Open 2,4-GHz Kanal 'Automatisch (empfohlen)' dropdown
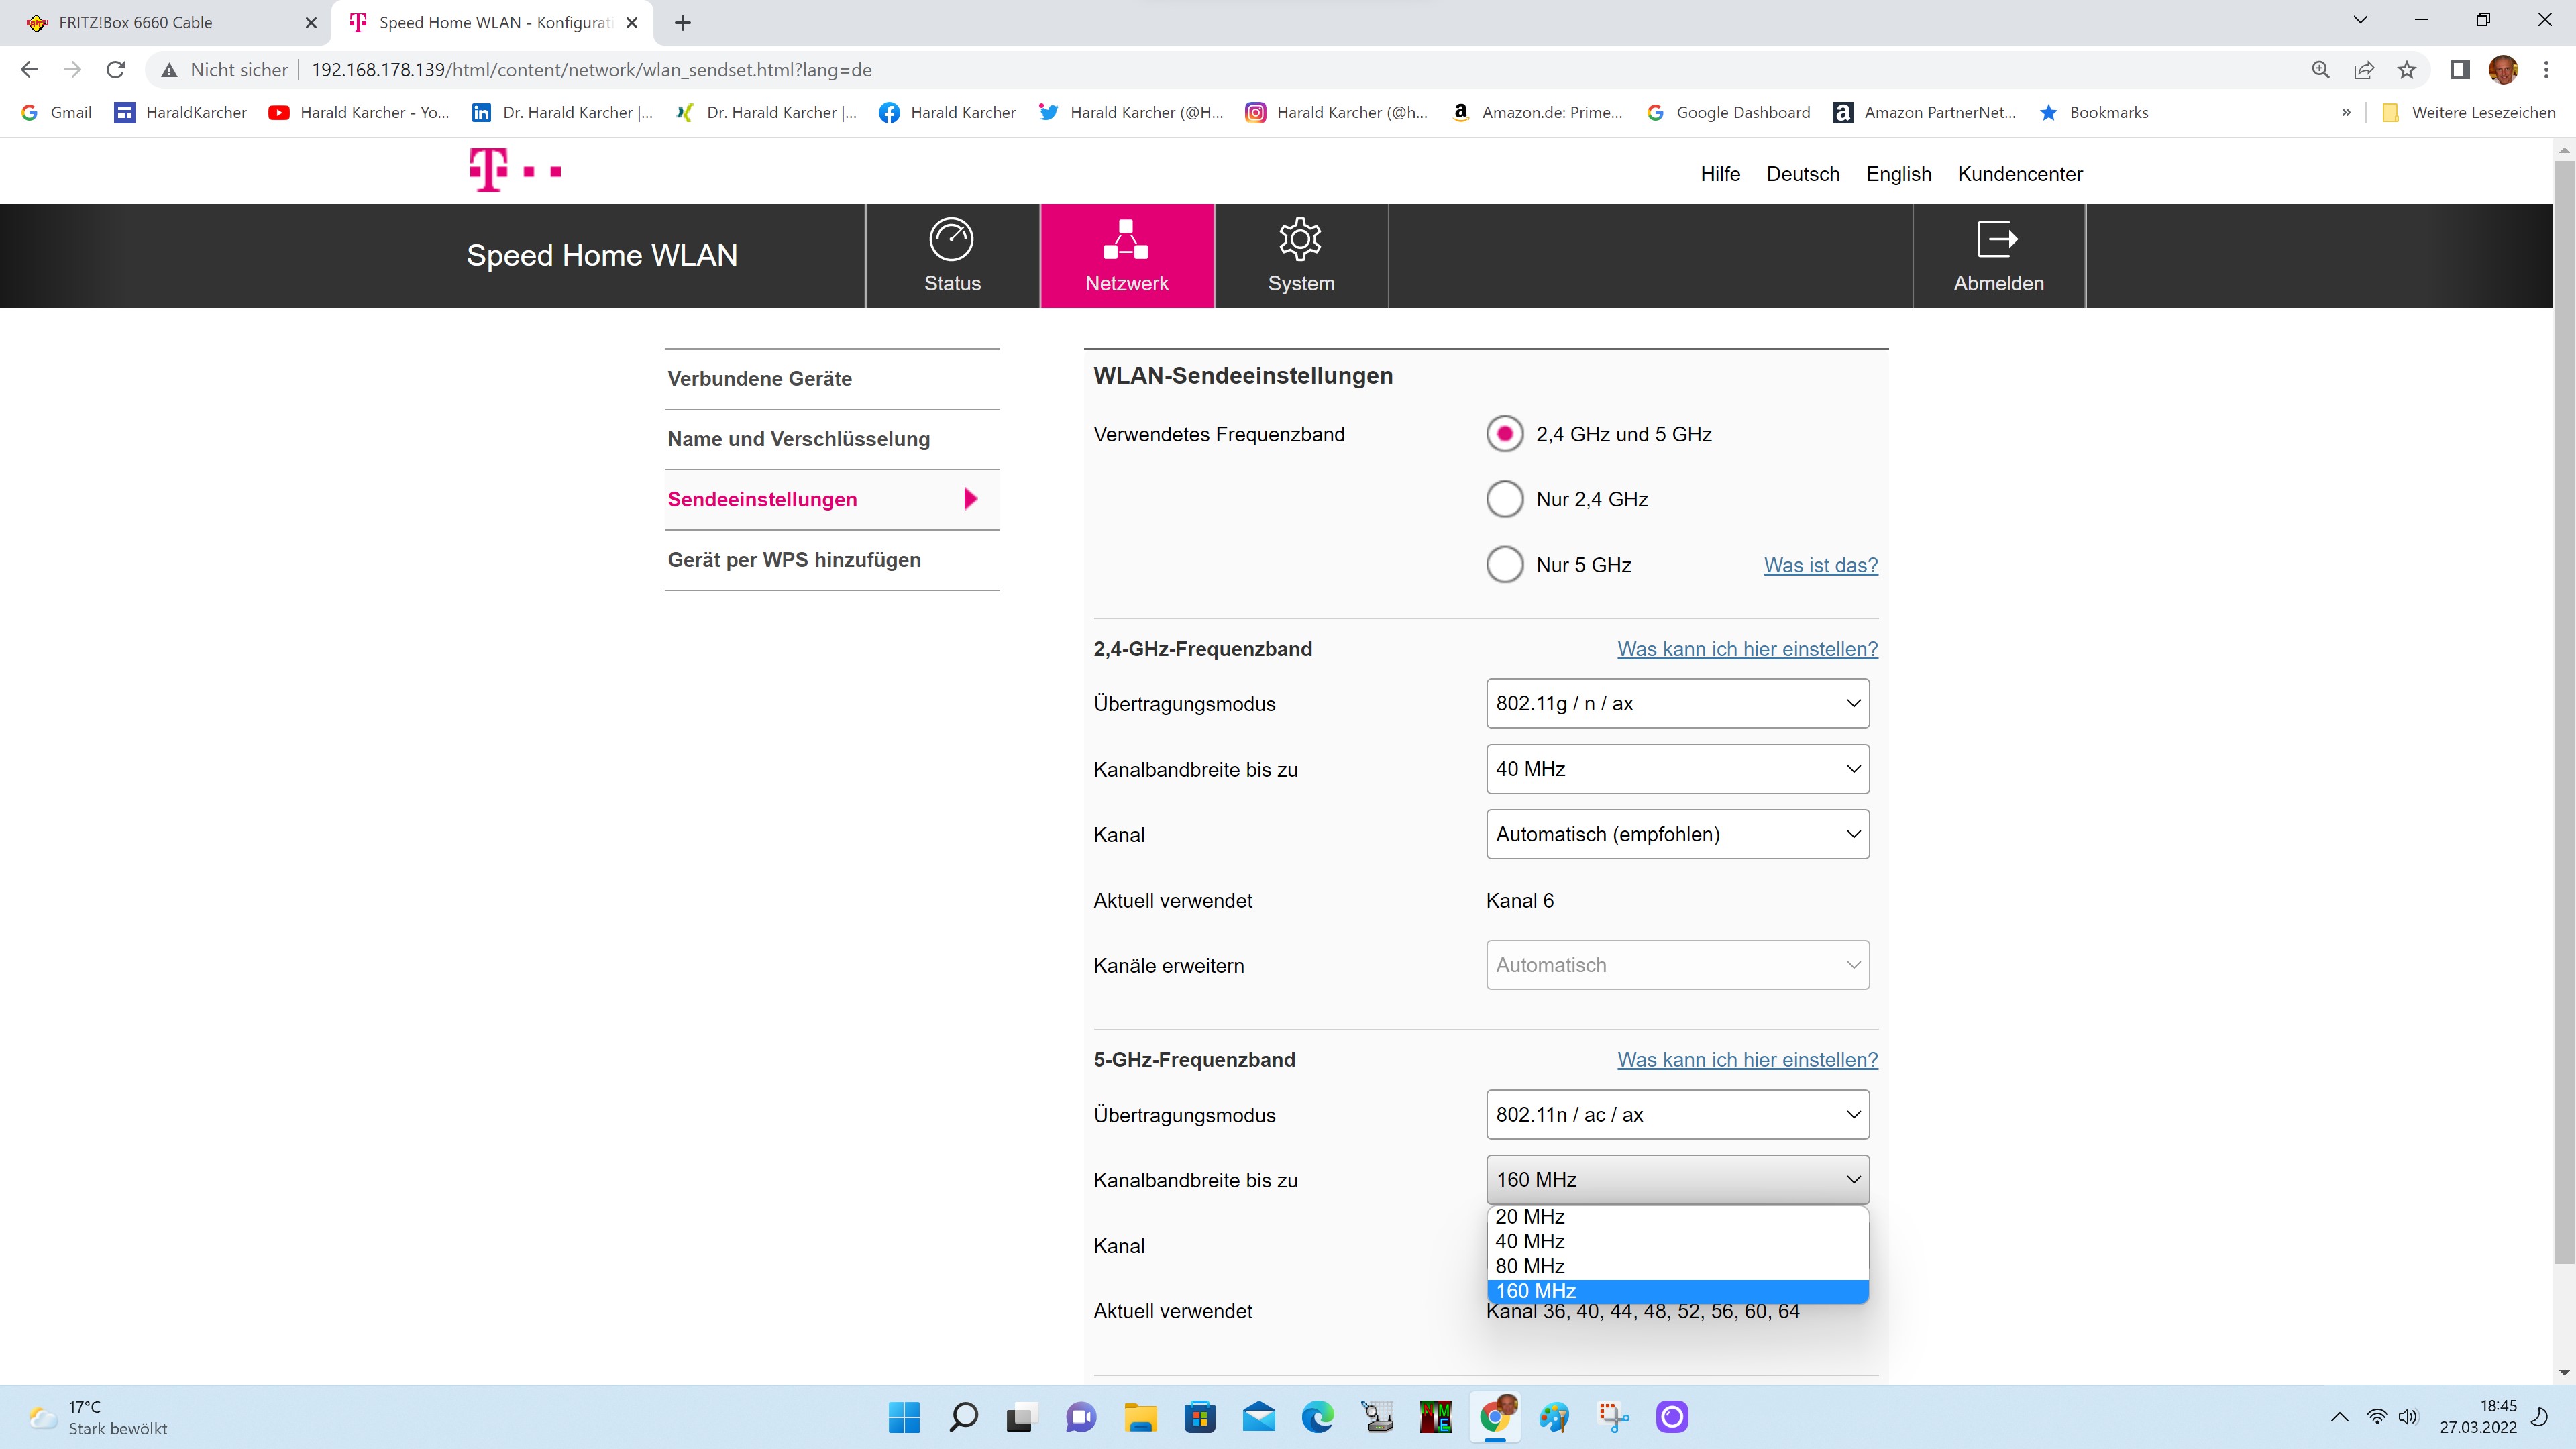This screenshot has width=2576, height=1449. click(1677, 834)
